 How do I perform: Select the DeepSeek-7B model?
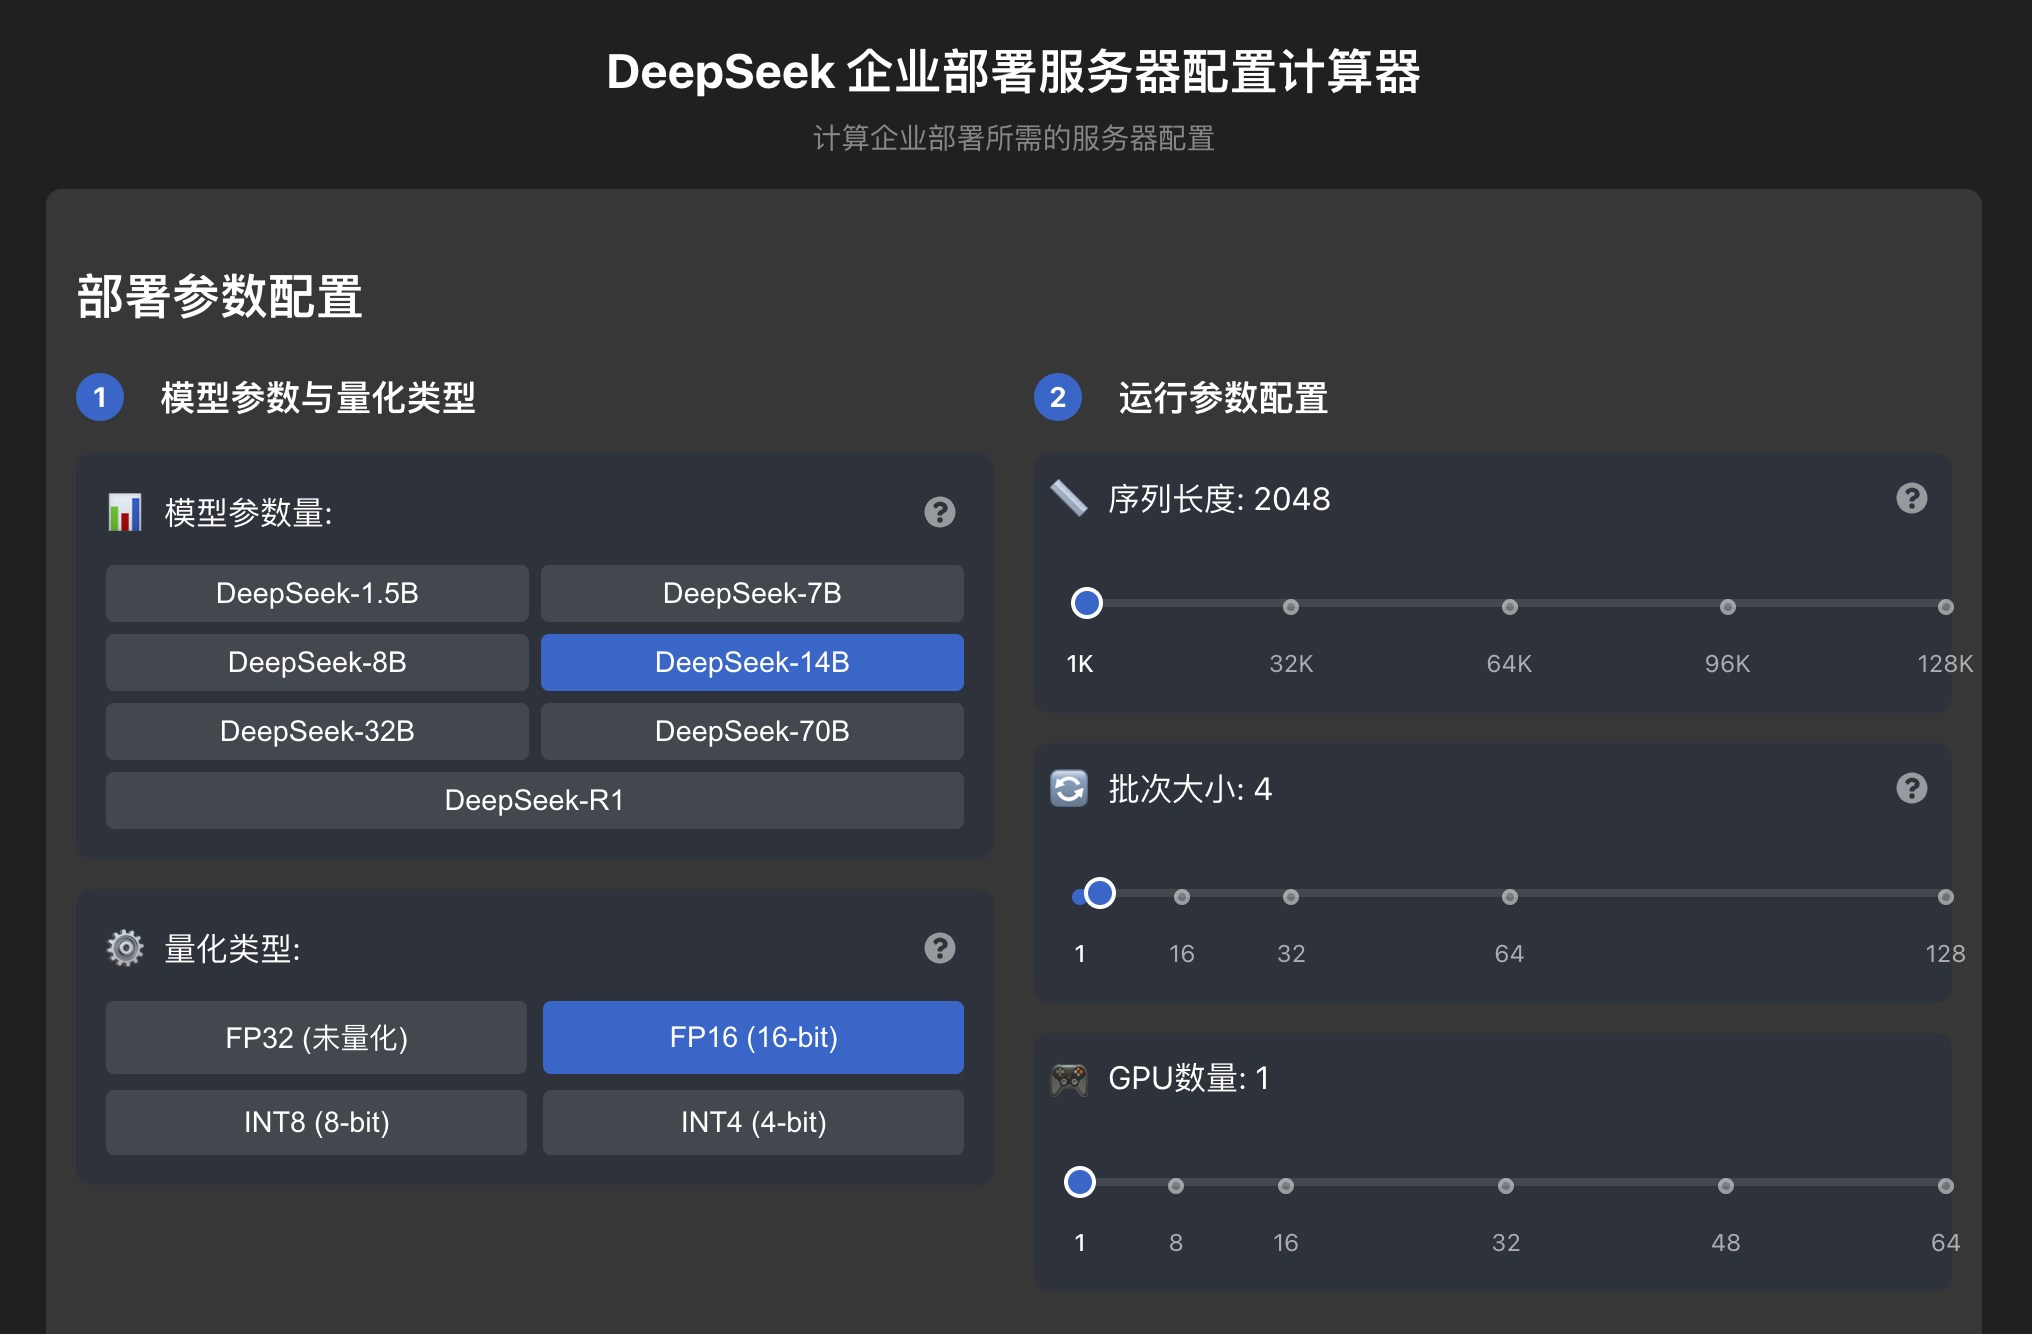pos(752,593)
